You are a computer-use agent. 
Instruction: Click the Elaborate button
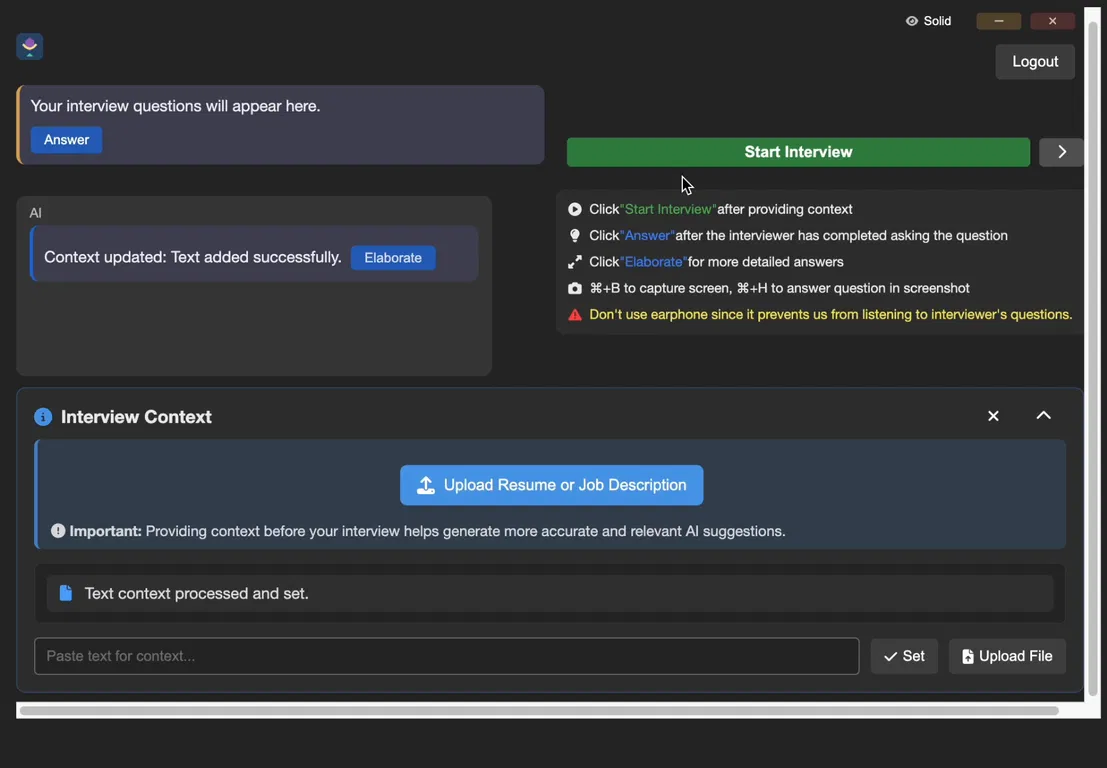coord(393,258)
